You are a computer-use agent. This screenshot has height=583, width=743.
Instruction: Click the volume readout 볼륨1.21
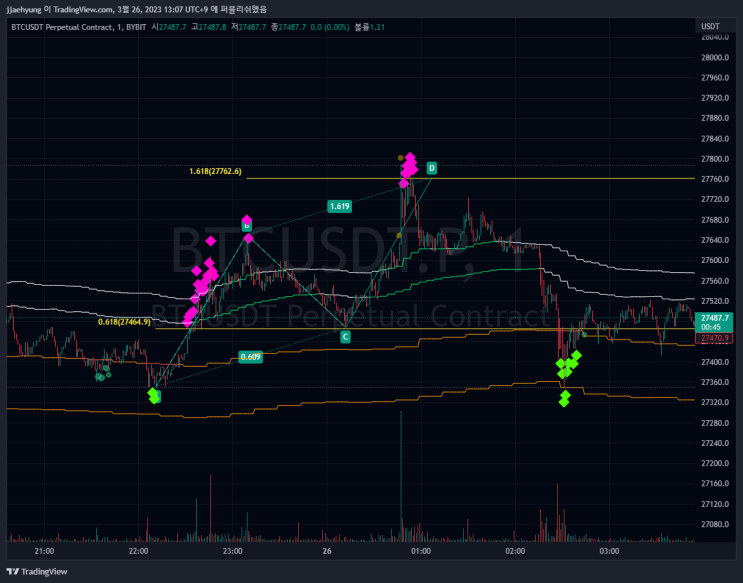point(370,27)
